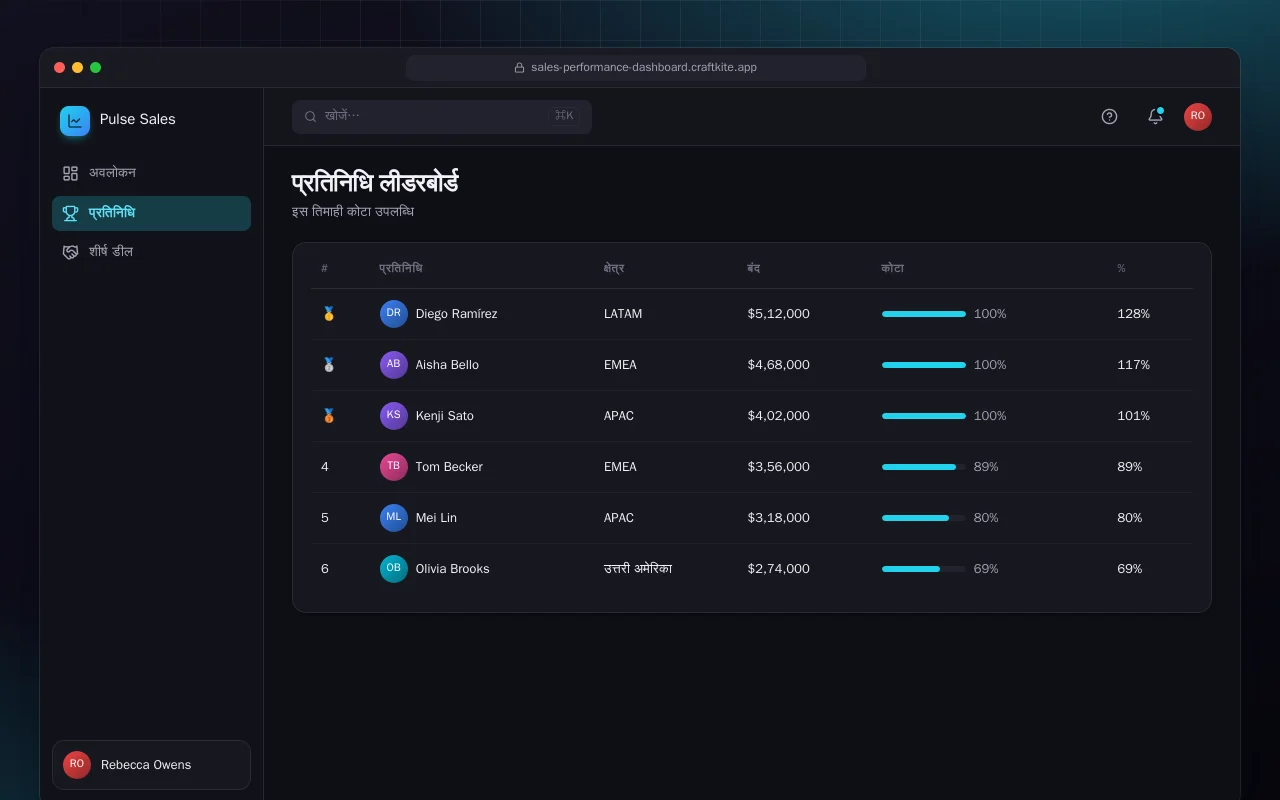Open the Rebecca Owens profile card
Viewport: 1280px width, 800px height.
(151, 765)
